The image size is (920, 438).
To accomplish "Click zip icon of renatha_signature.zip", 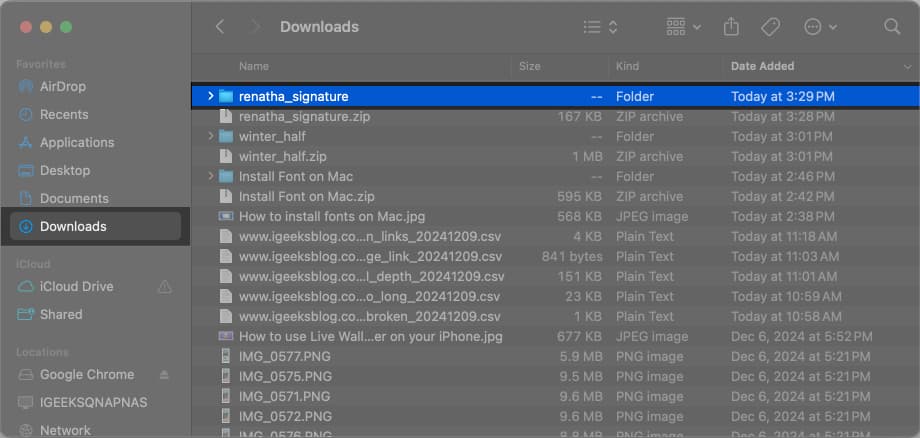I will point(225,116).
